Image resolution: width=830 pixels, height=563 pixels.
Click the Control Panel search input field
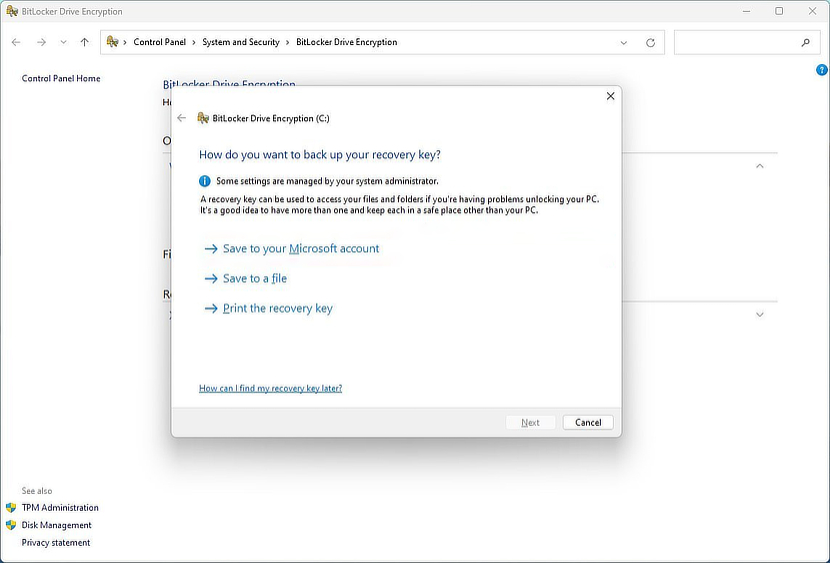735,43
